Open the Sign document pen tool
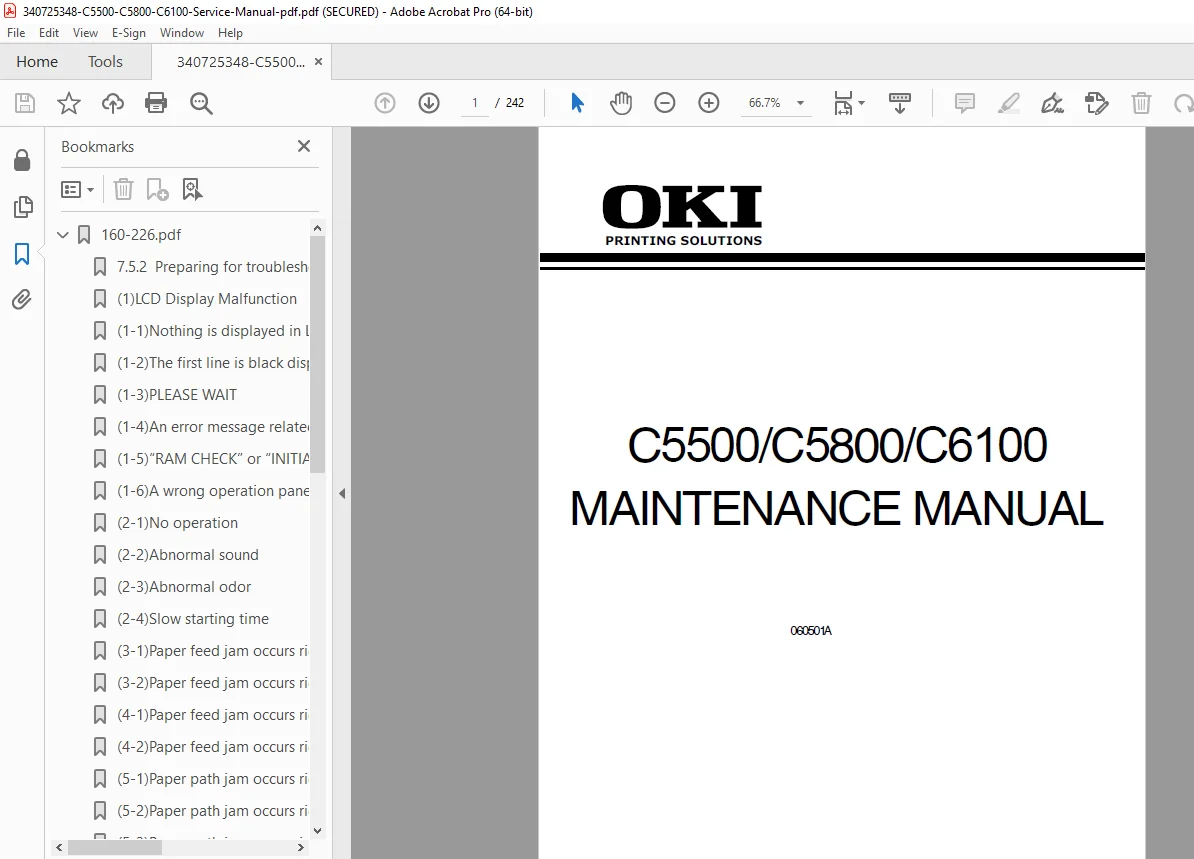1194x859 pixels. tap(1052, 103)
